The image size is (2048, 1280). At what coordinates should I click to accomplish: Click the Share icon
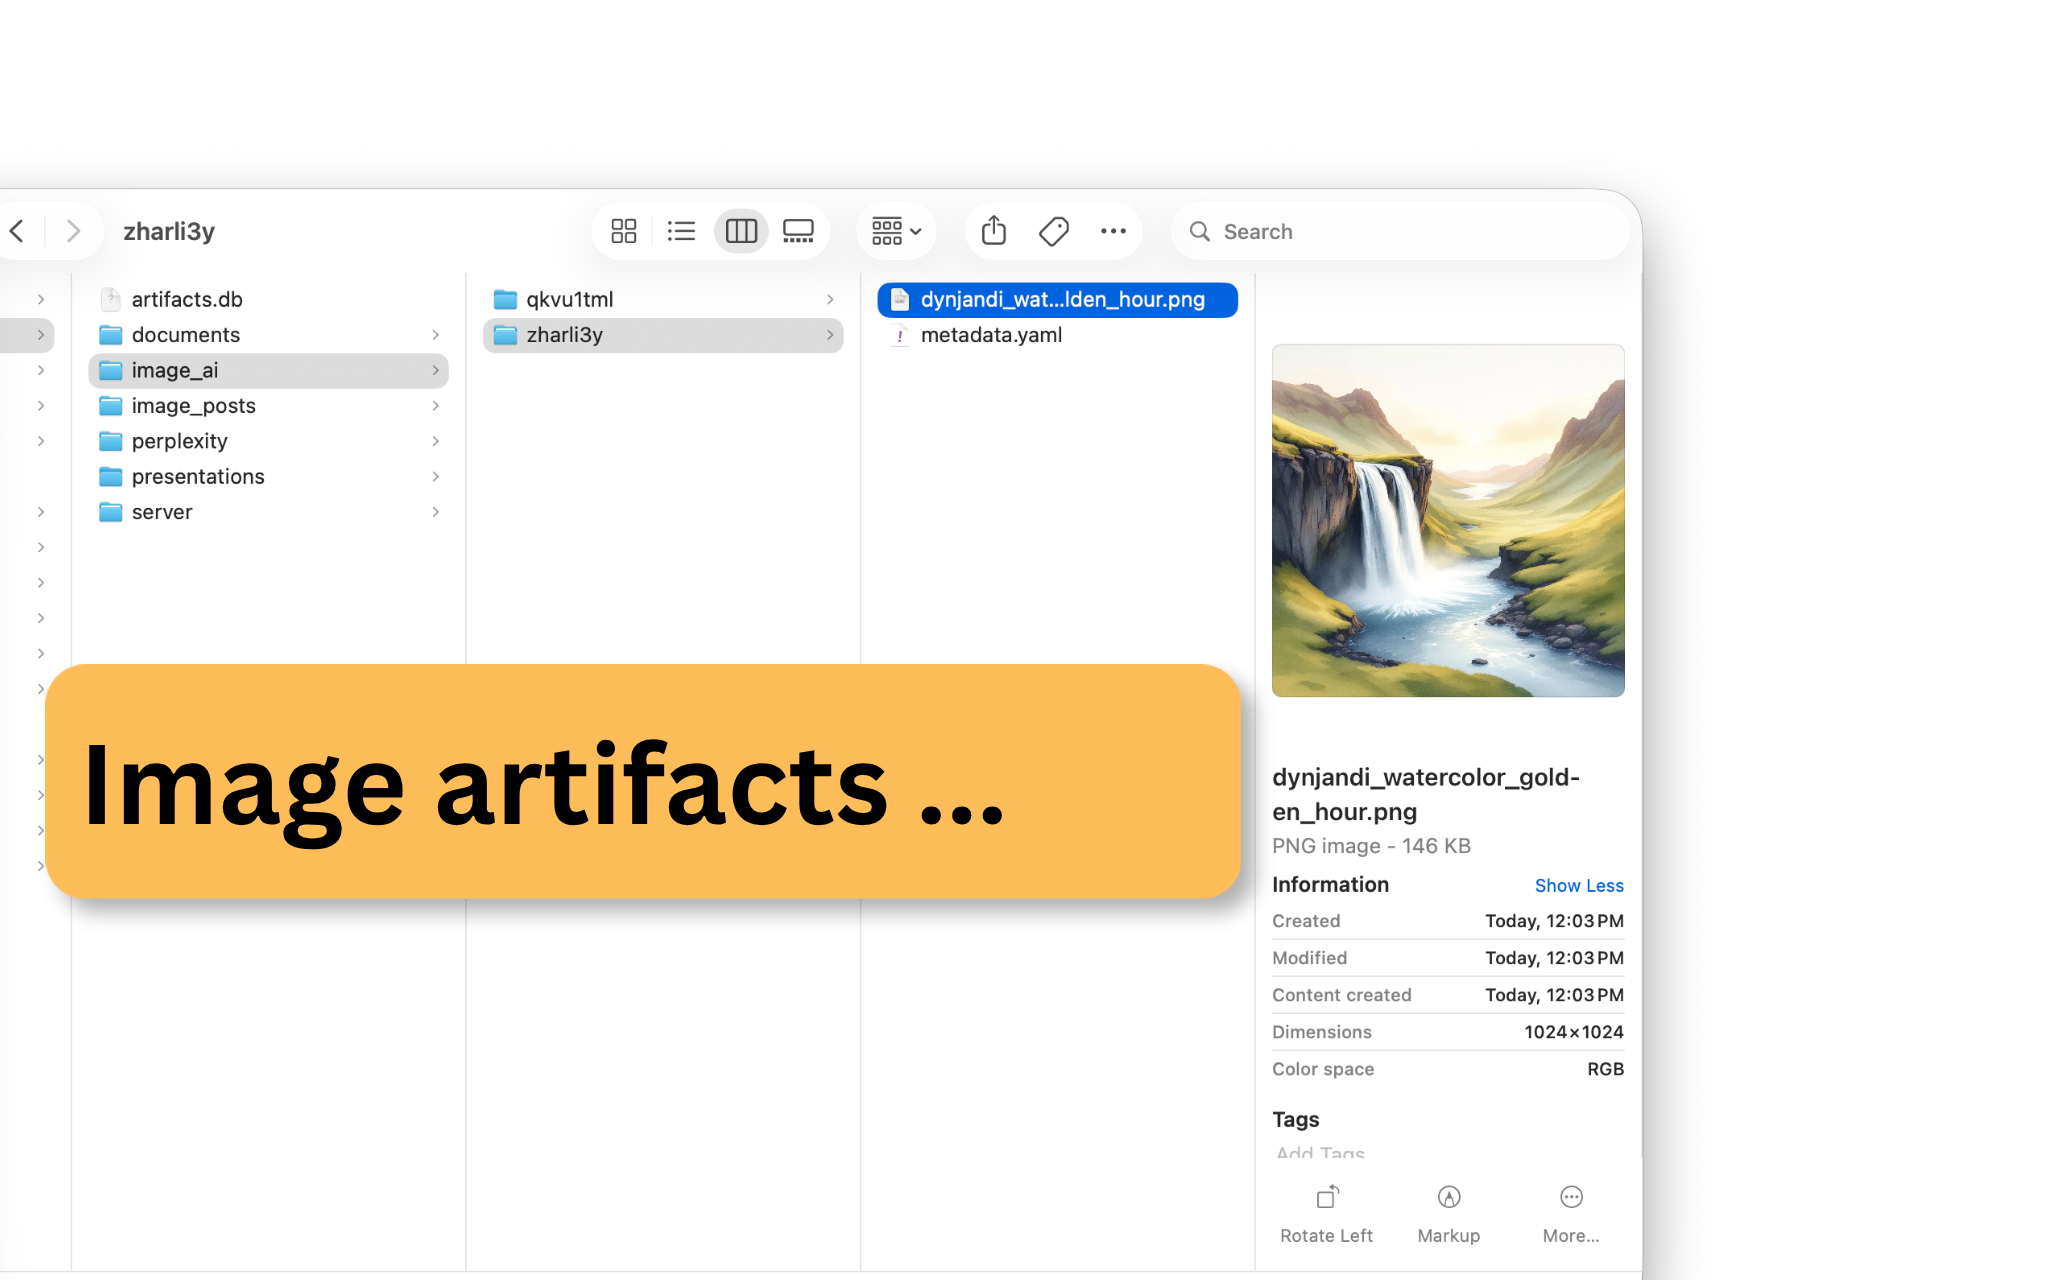pyautogui.click(x=993, y=231)
